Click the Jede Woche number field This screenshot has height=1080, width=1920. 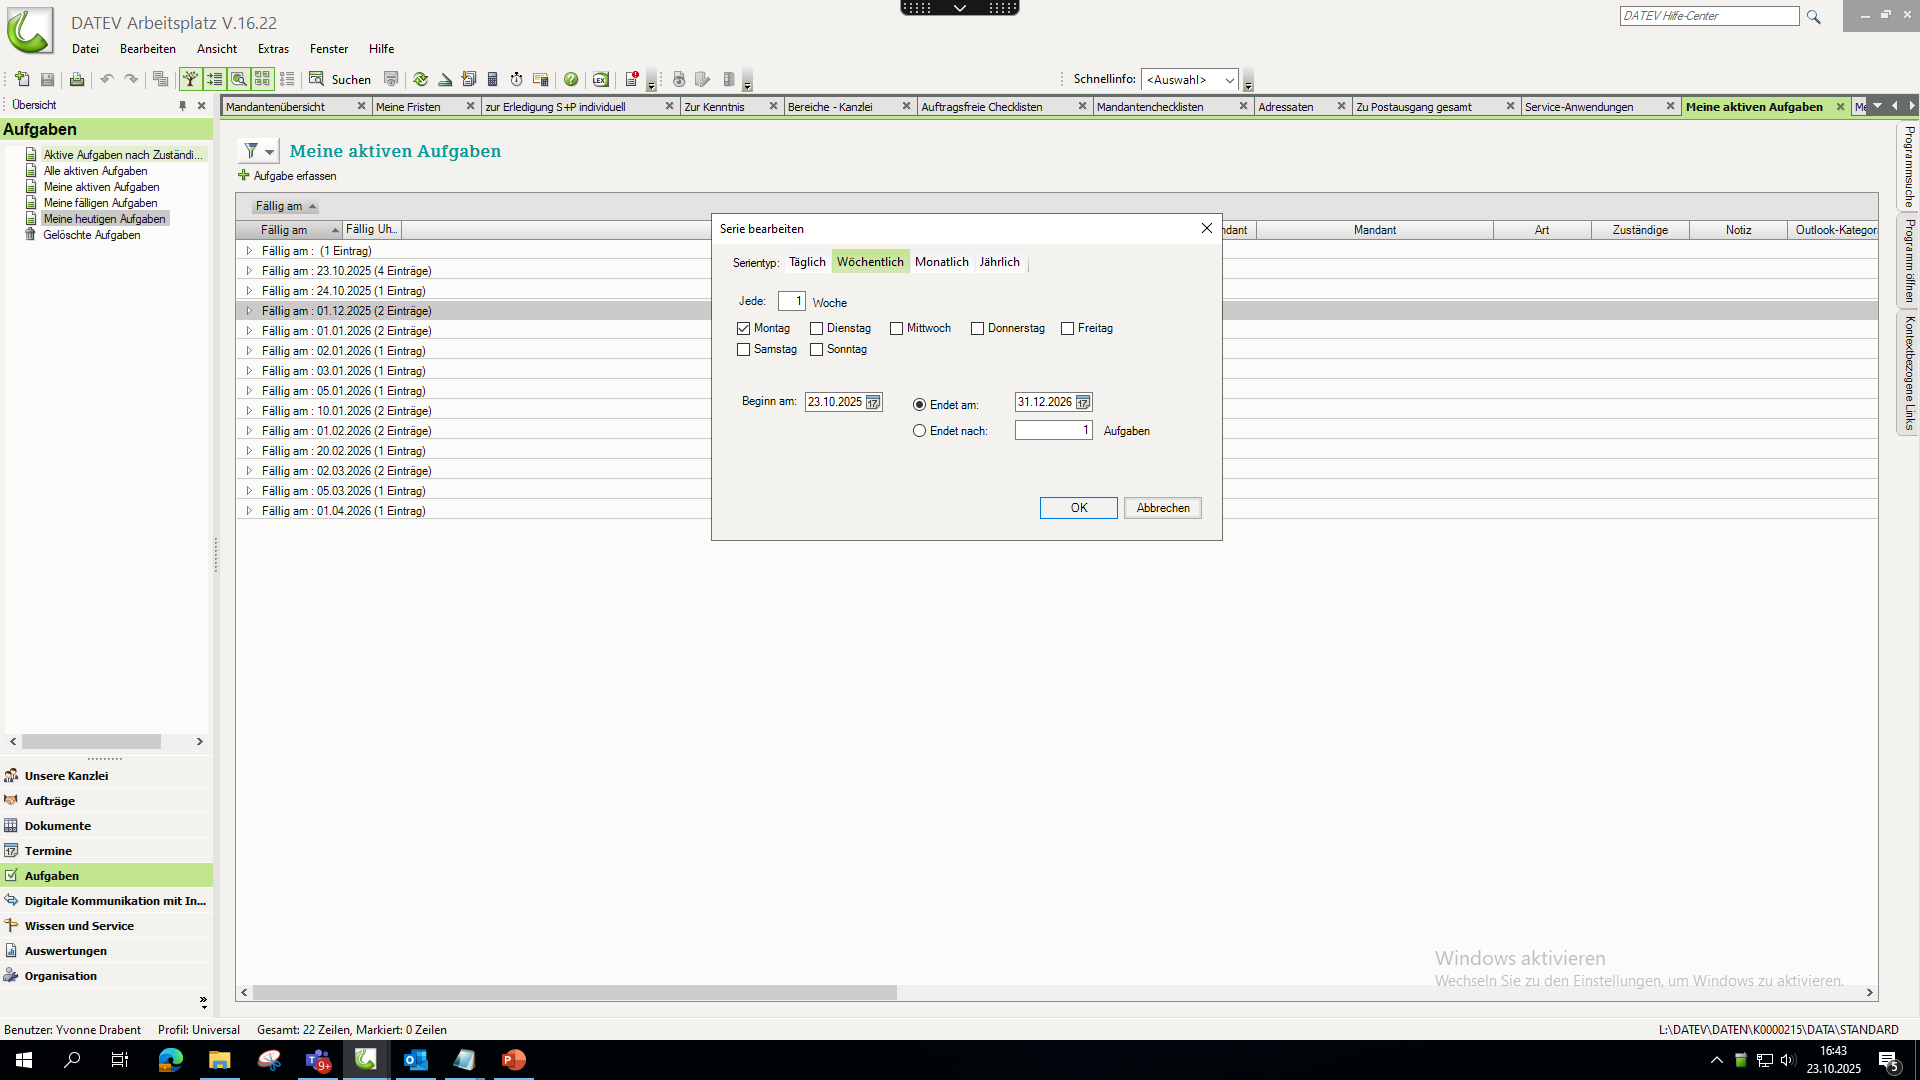[791, 301]
